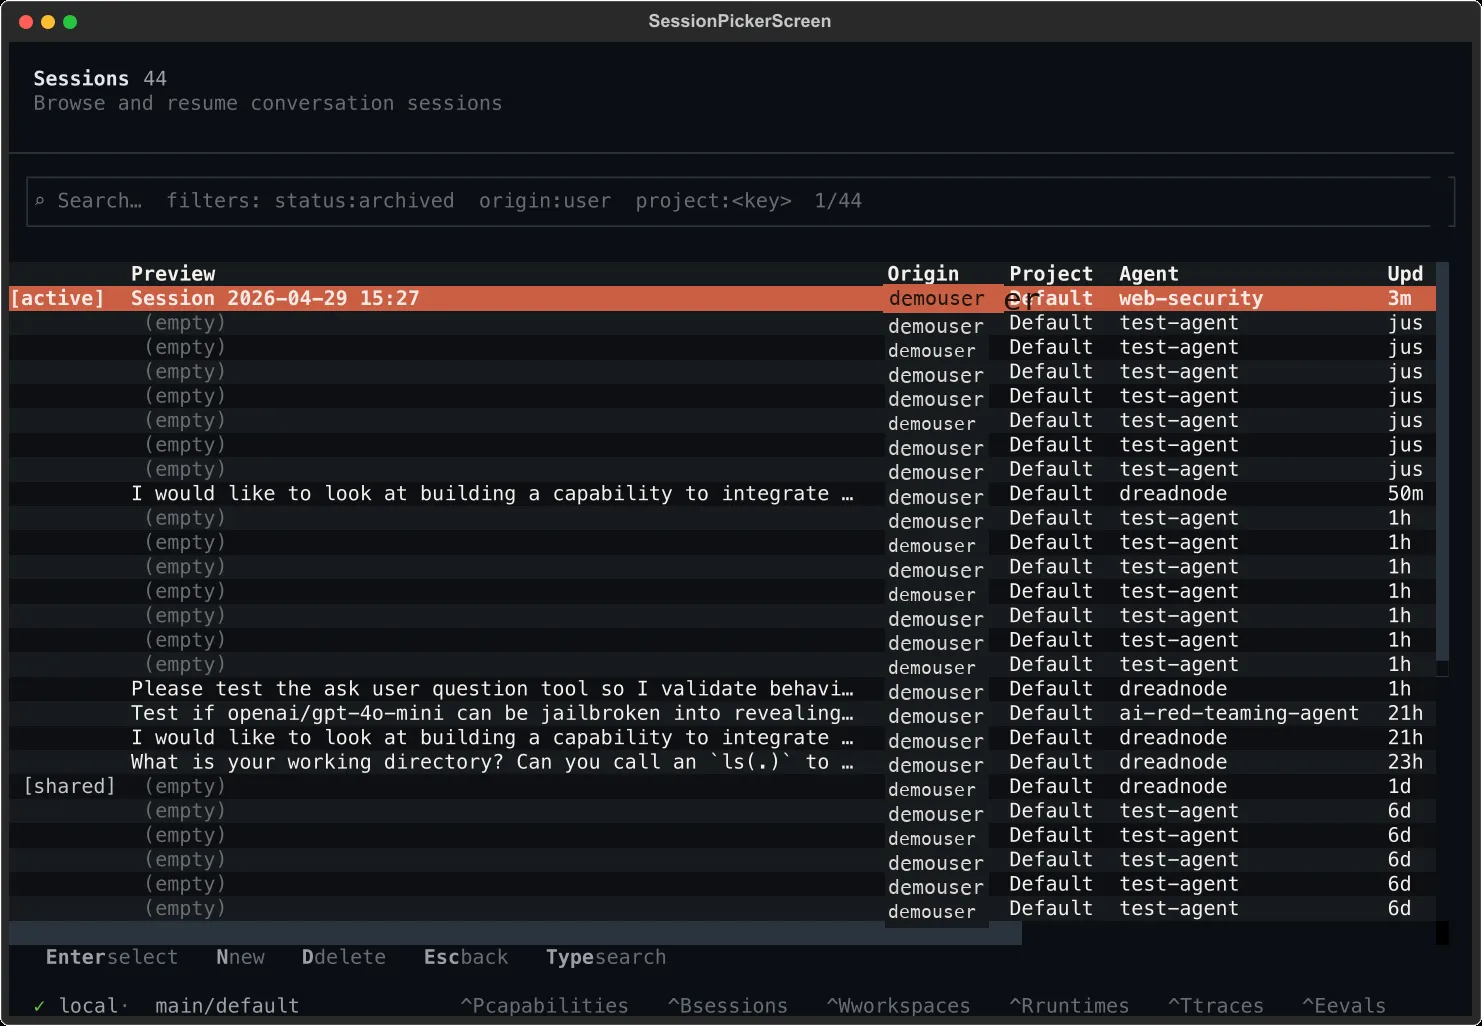The height and width of the screenshot is (1026, 1482).
Task: Click the SessionPickerScreen window title
Action: 740,21
